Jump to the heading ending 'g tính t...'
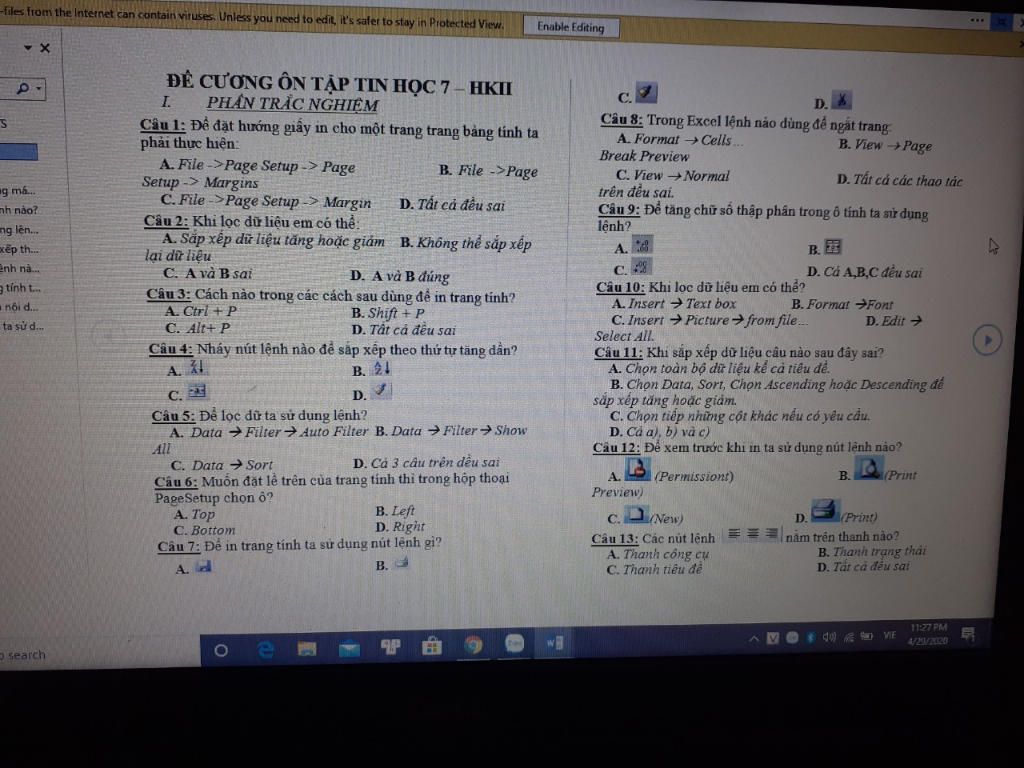 click(x=20, y=287)
